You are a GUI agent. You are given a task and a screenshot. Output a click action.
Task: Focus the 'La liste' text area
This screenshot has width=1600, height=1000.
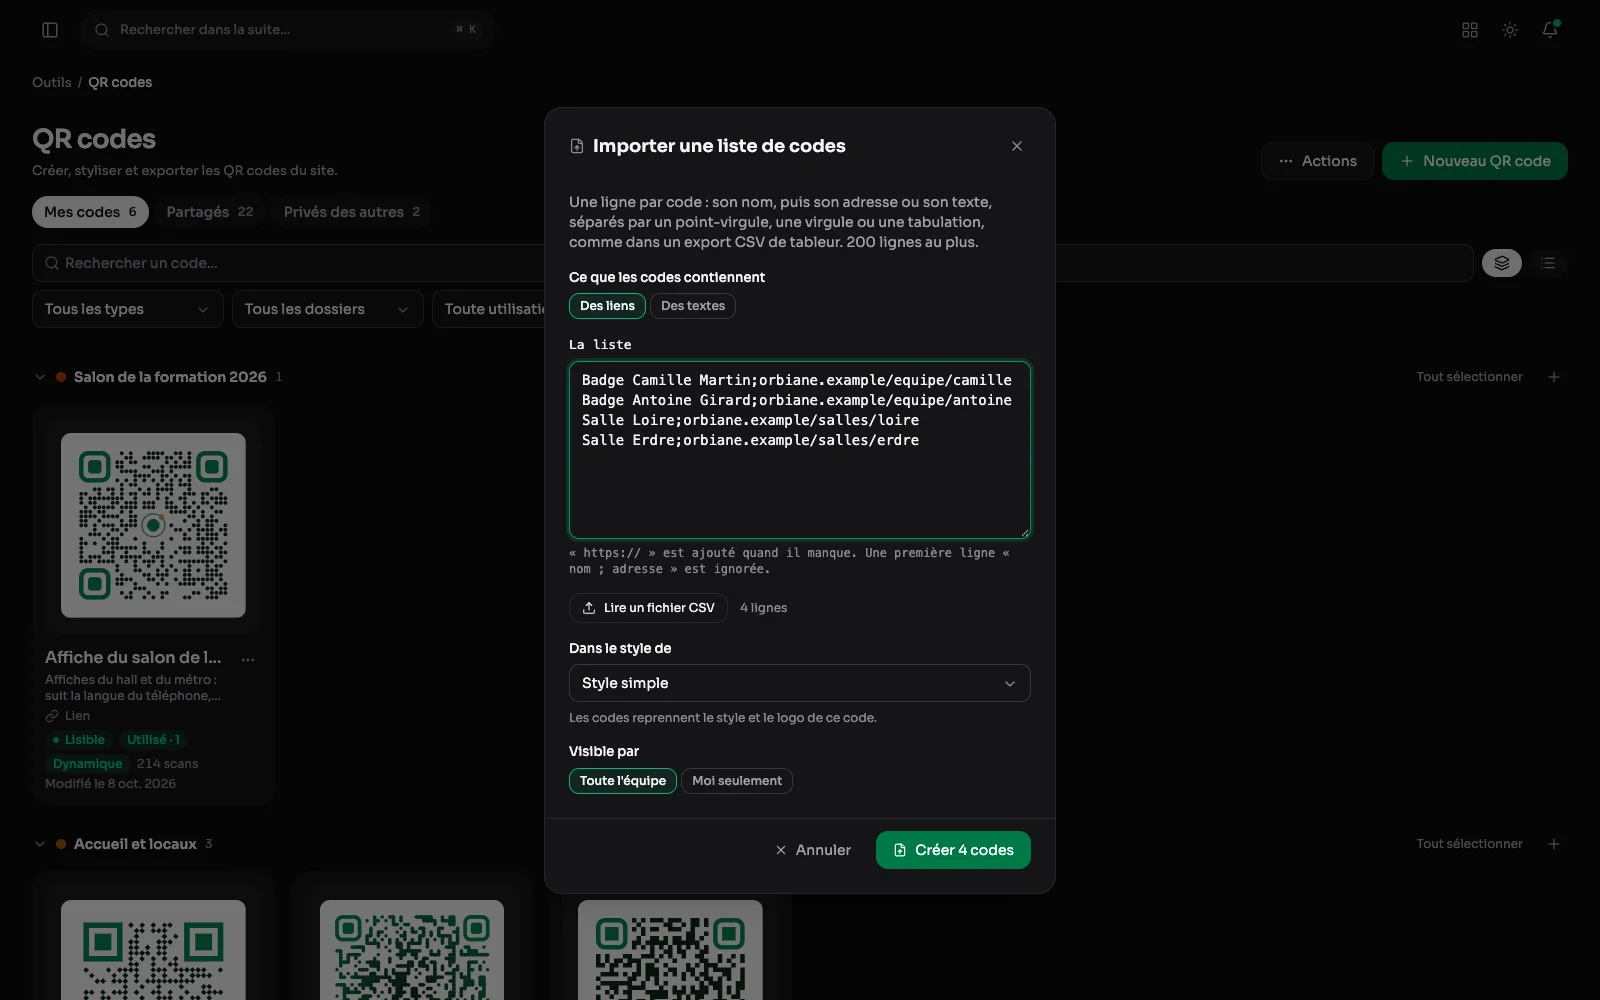(x=800, y=450)
